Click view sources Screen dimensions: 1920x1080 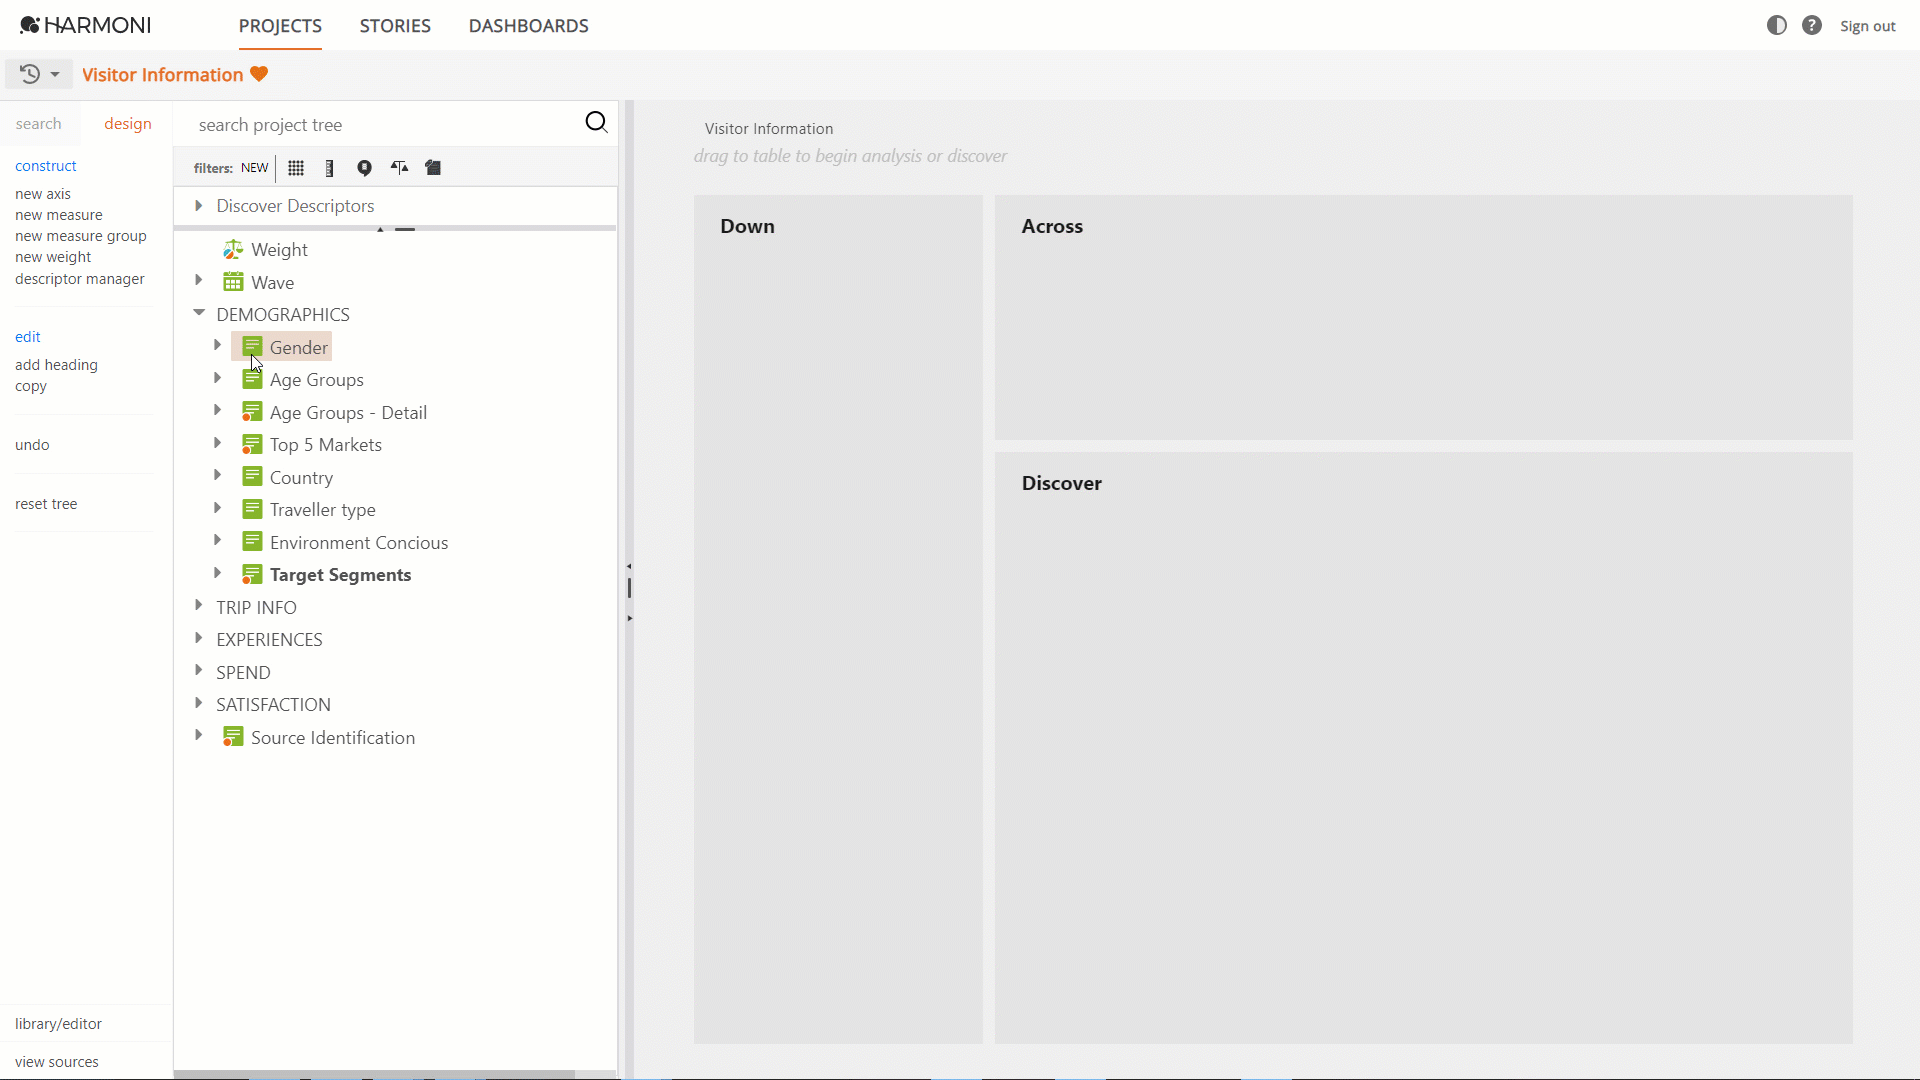click(x=57, y=1062)
